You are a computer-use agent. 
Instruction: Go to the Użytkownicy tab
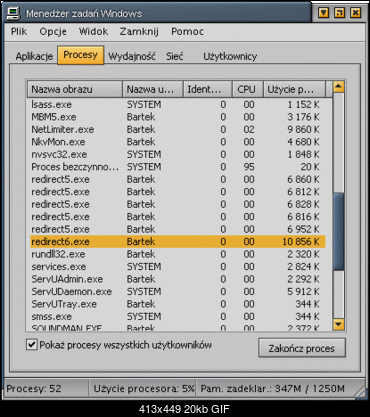[x=230, y=56]
